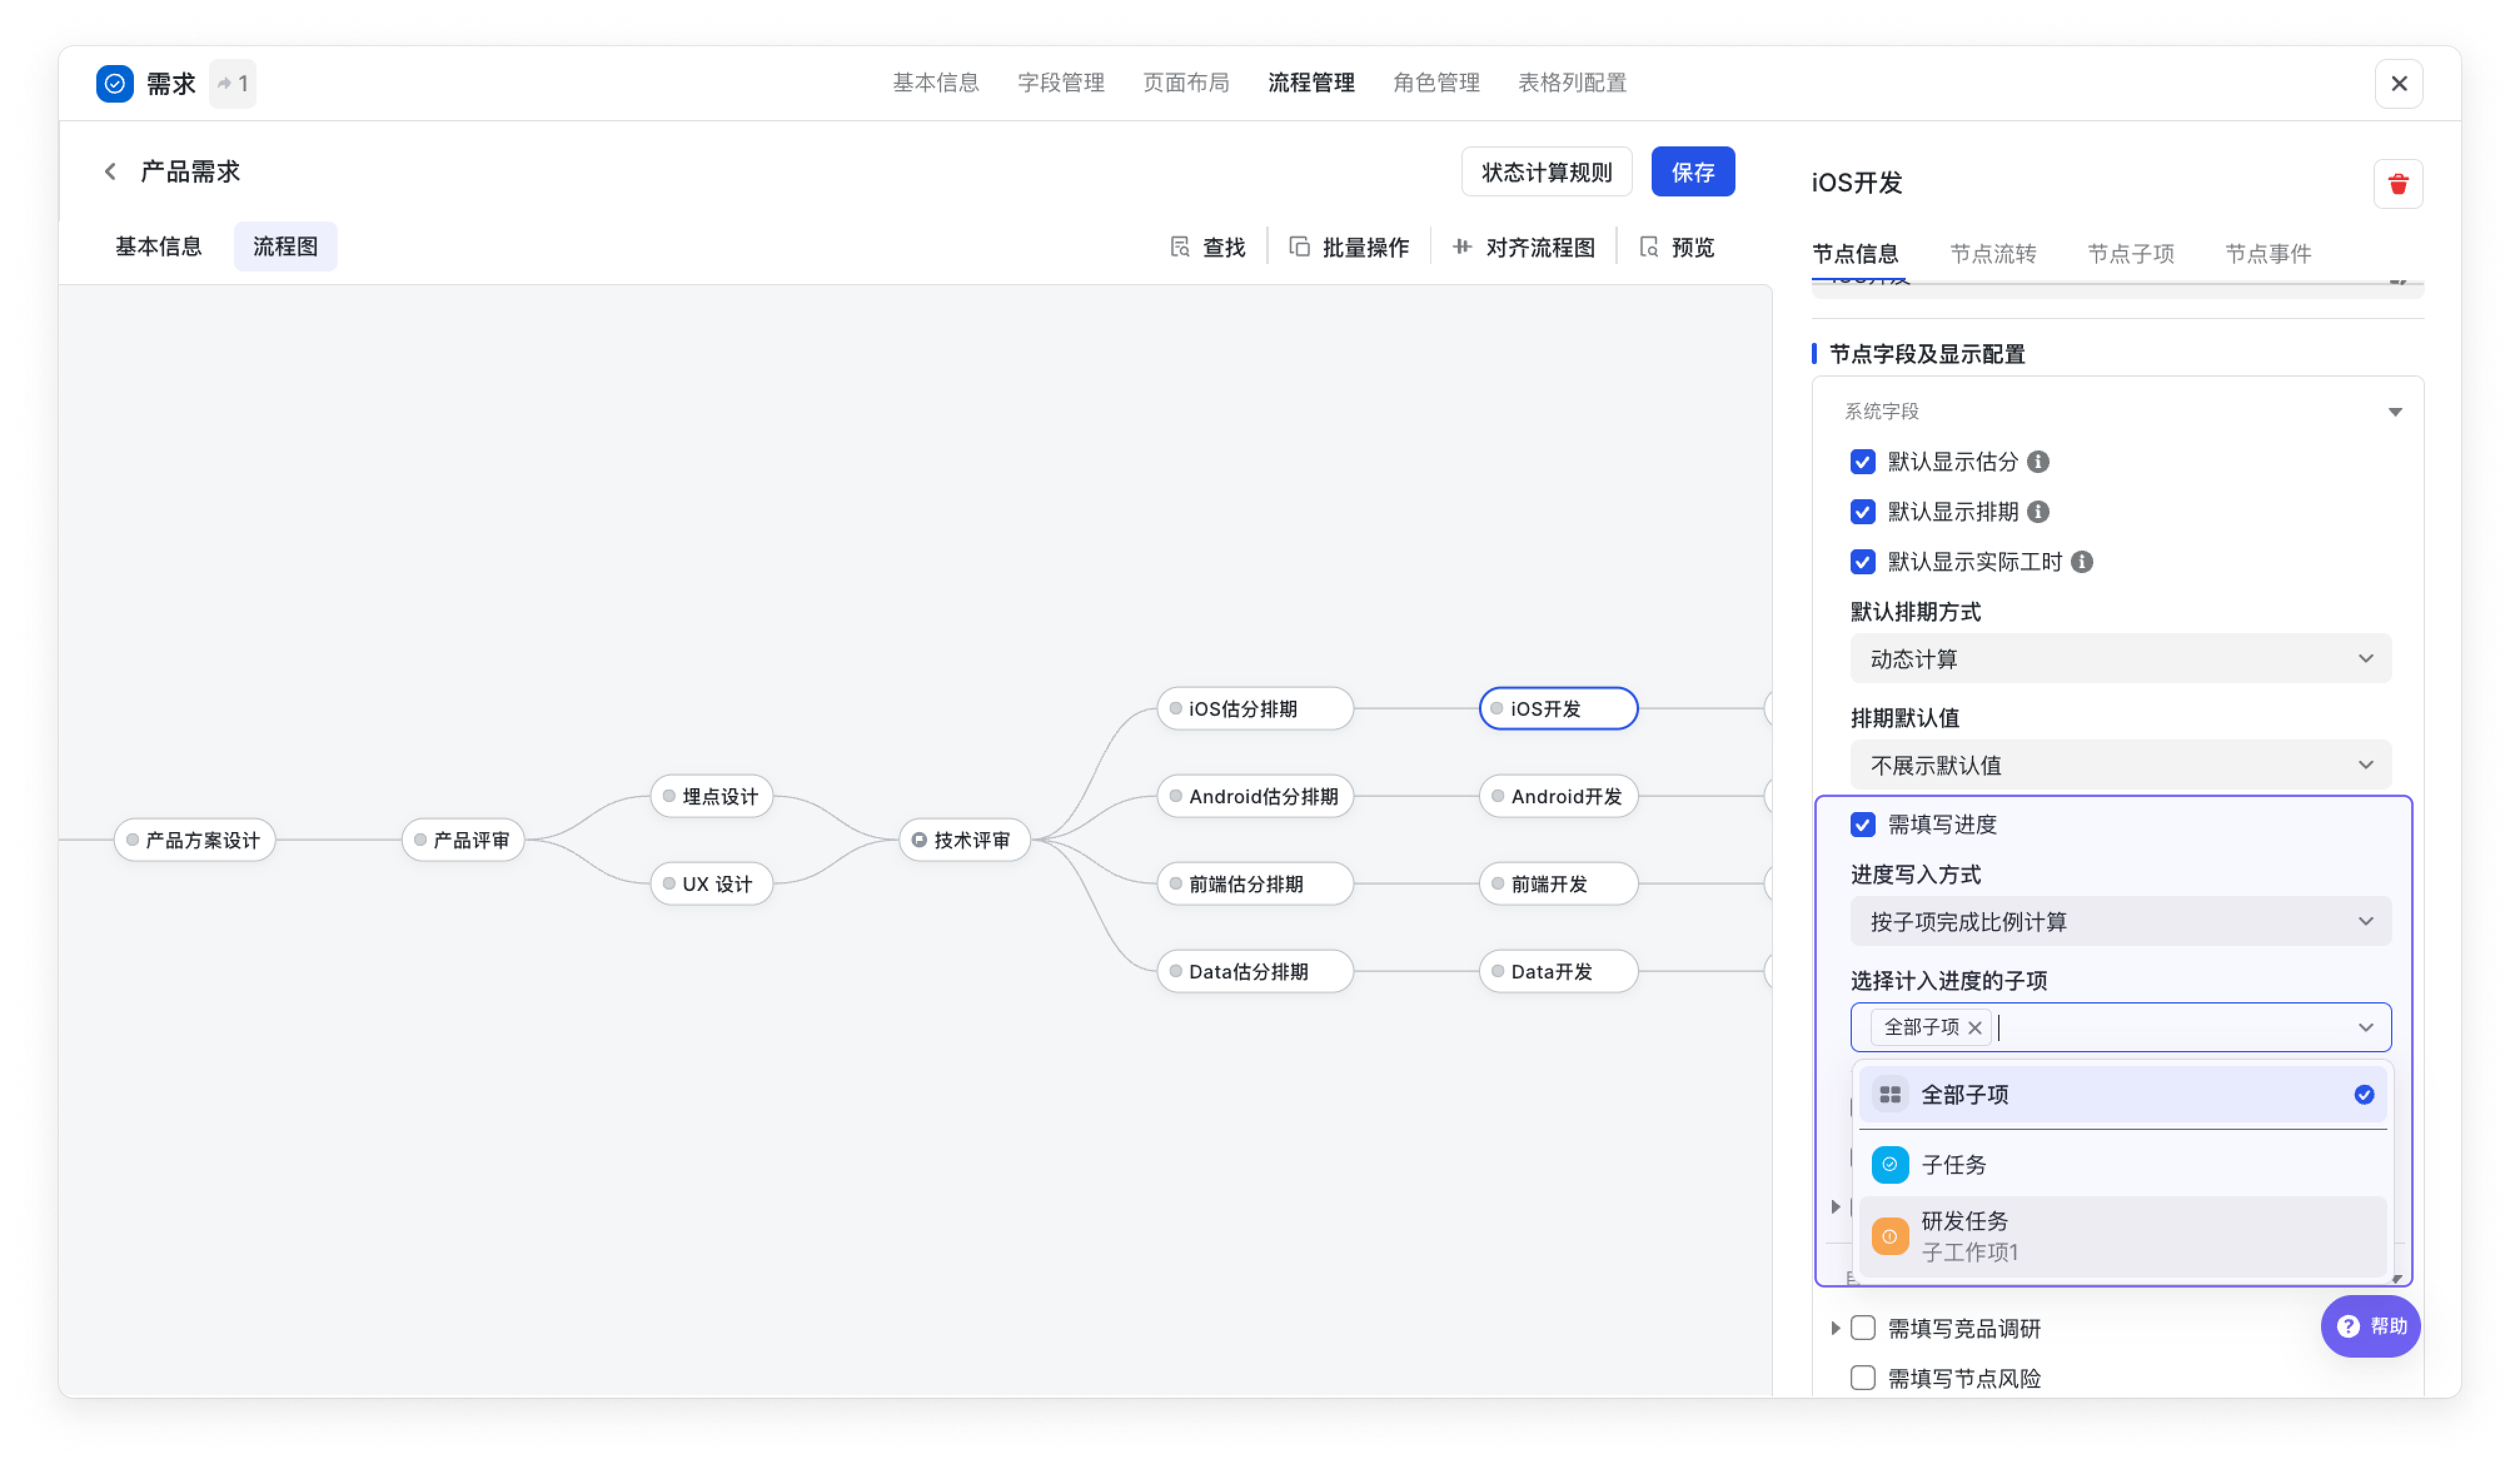Click the status dot of iOS开发 node
This screenshot has width=2520, height=1469.
(x=1497, y=709)
